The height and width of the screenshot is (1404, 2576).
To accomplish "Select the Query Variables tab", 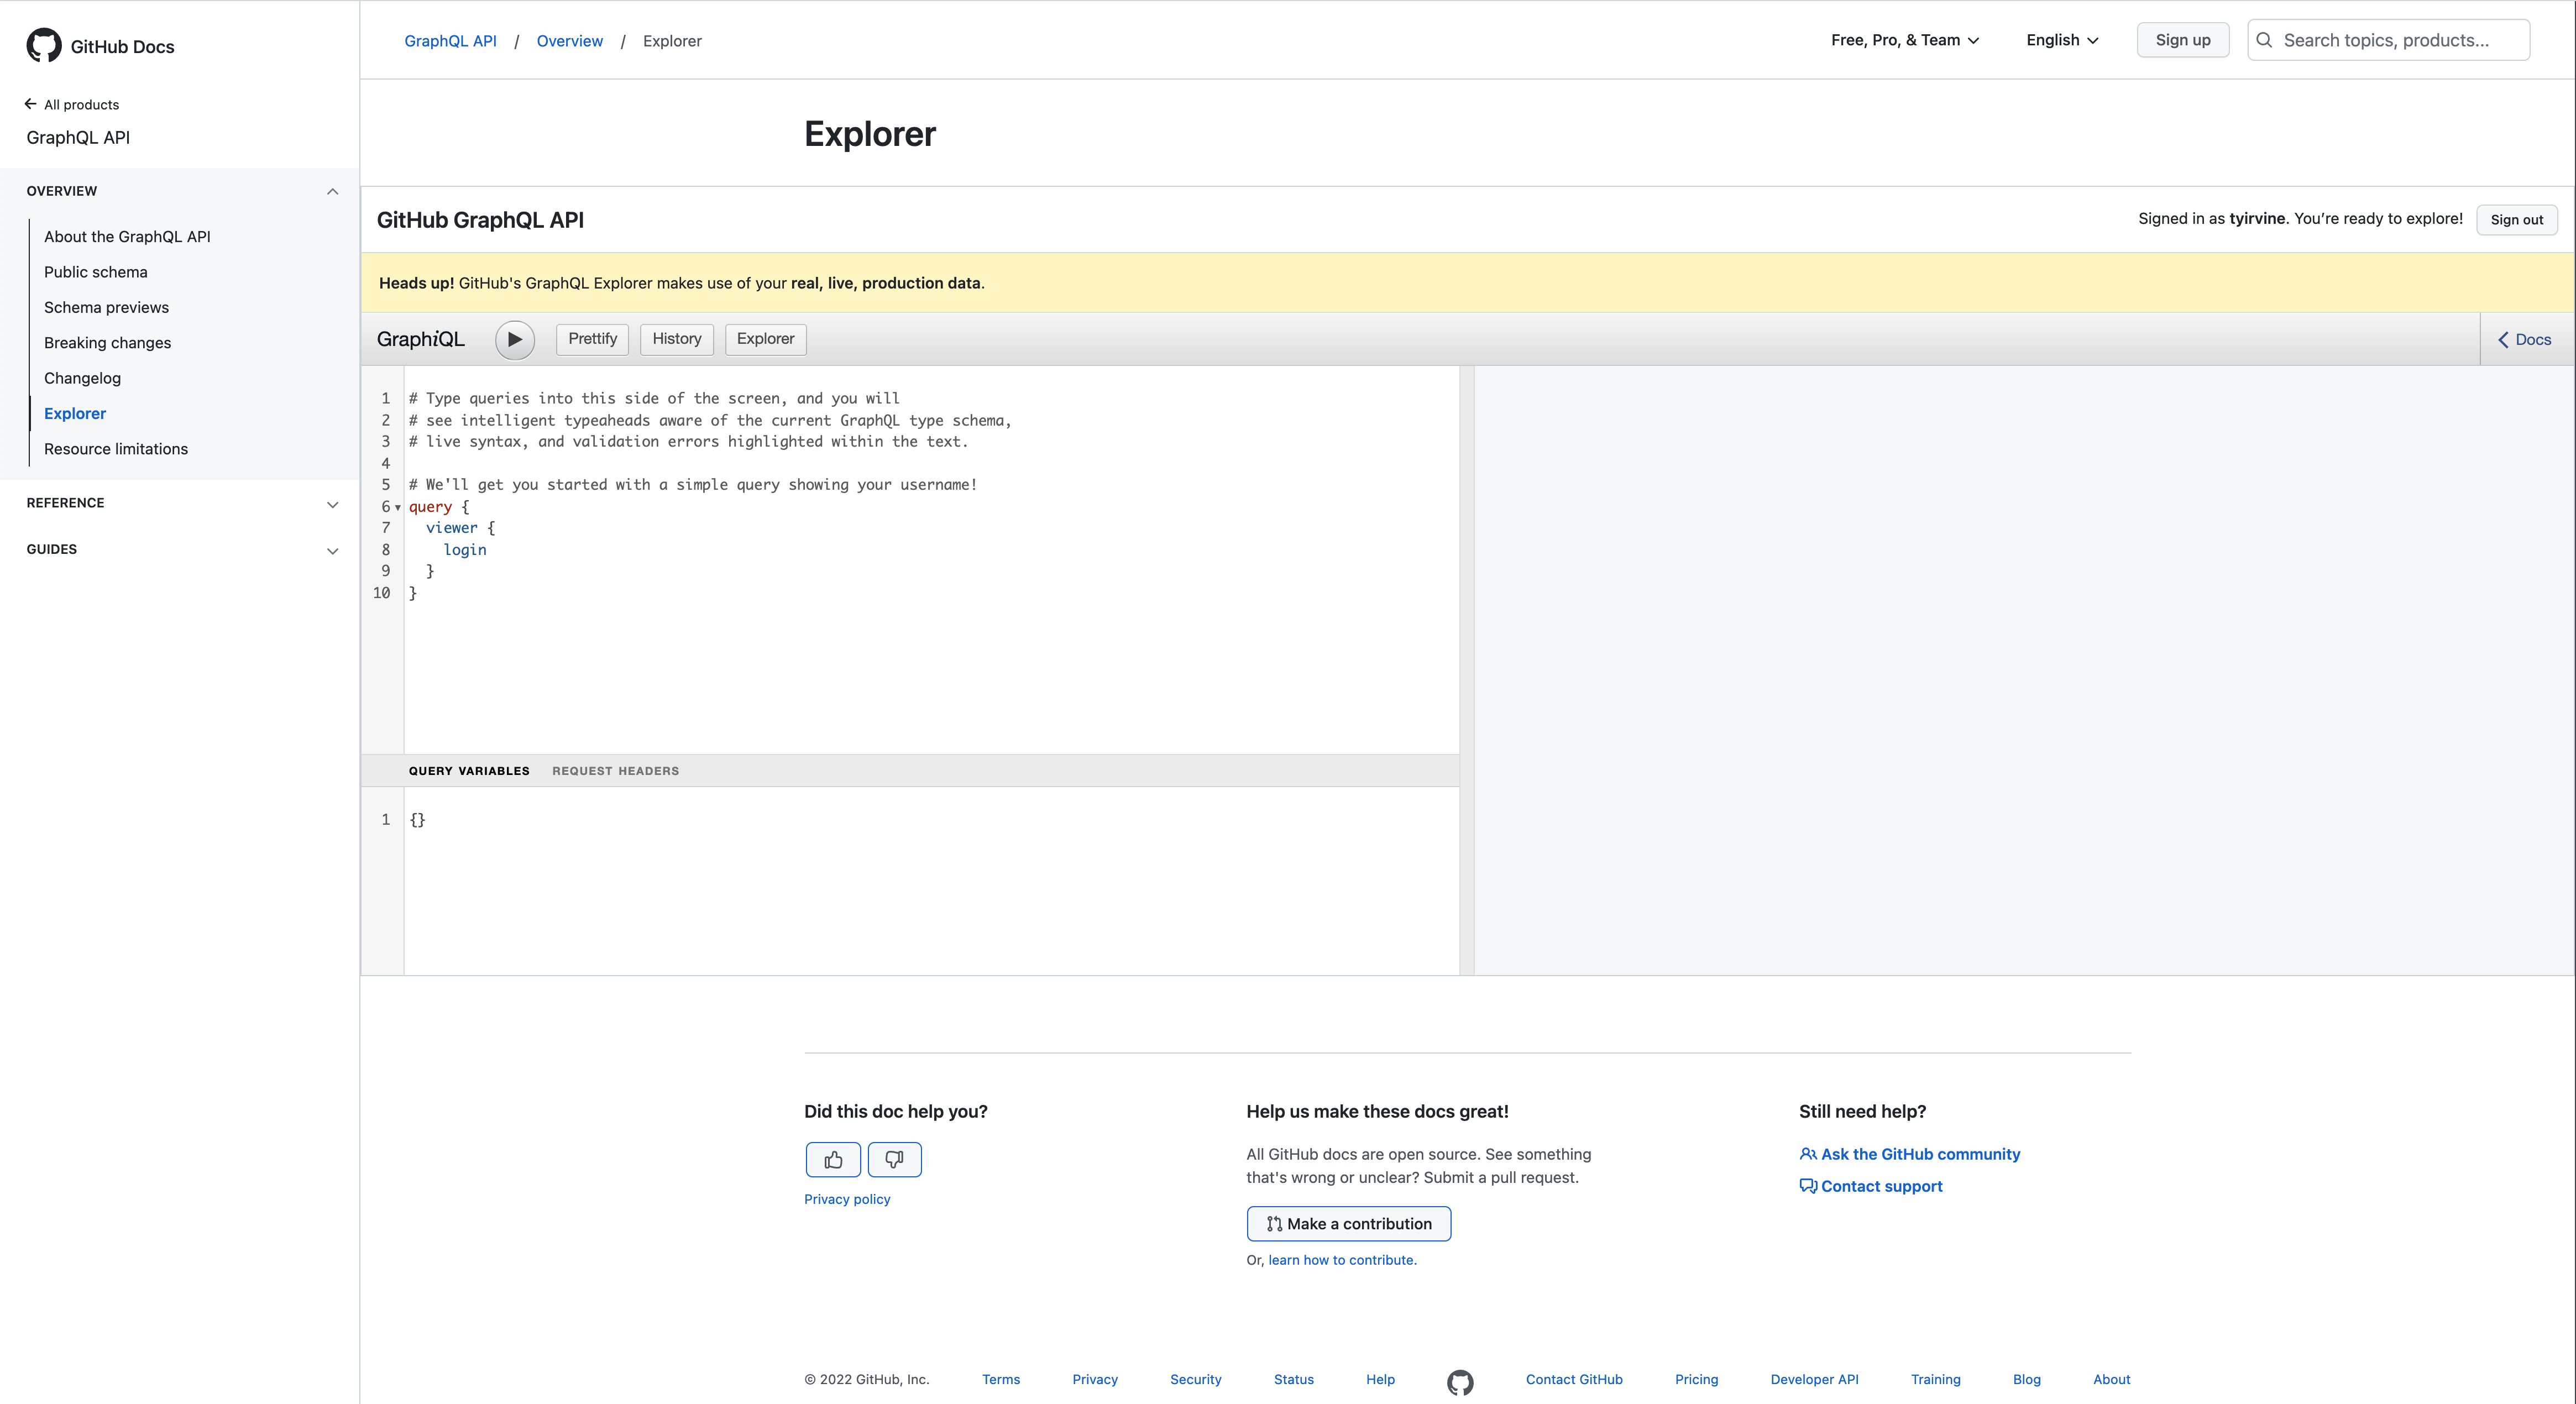I will tap(469, 771).
